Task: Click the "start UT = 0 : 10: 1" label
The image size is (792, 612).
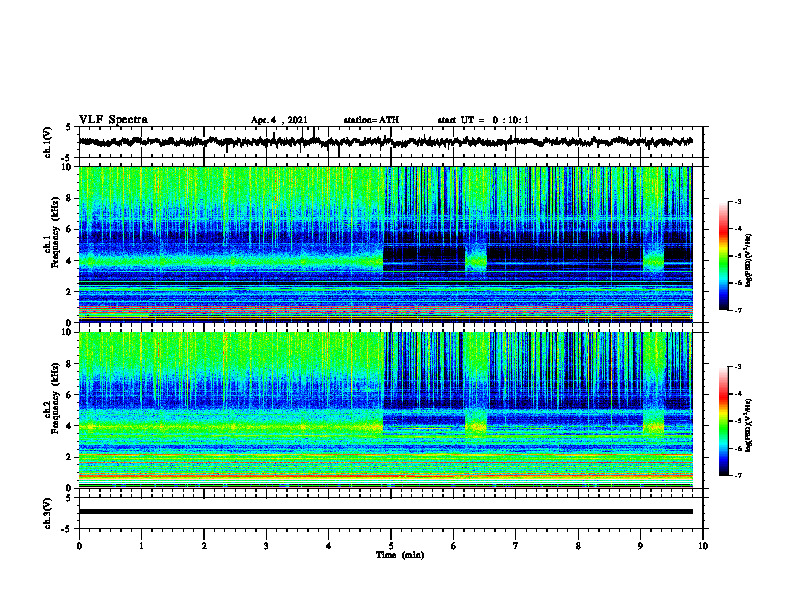Action: coord(483,120)
